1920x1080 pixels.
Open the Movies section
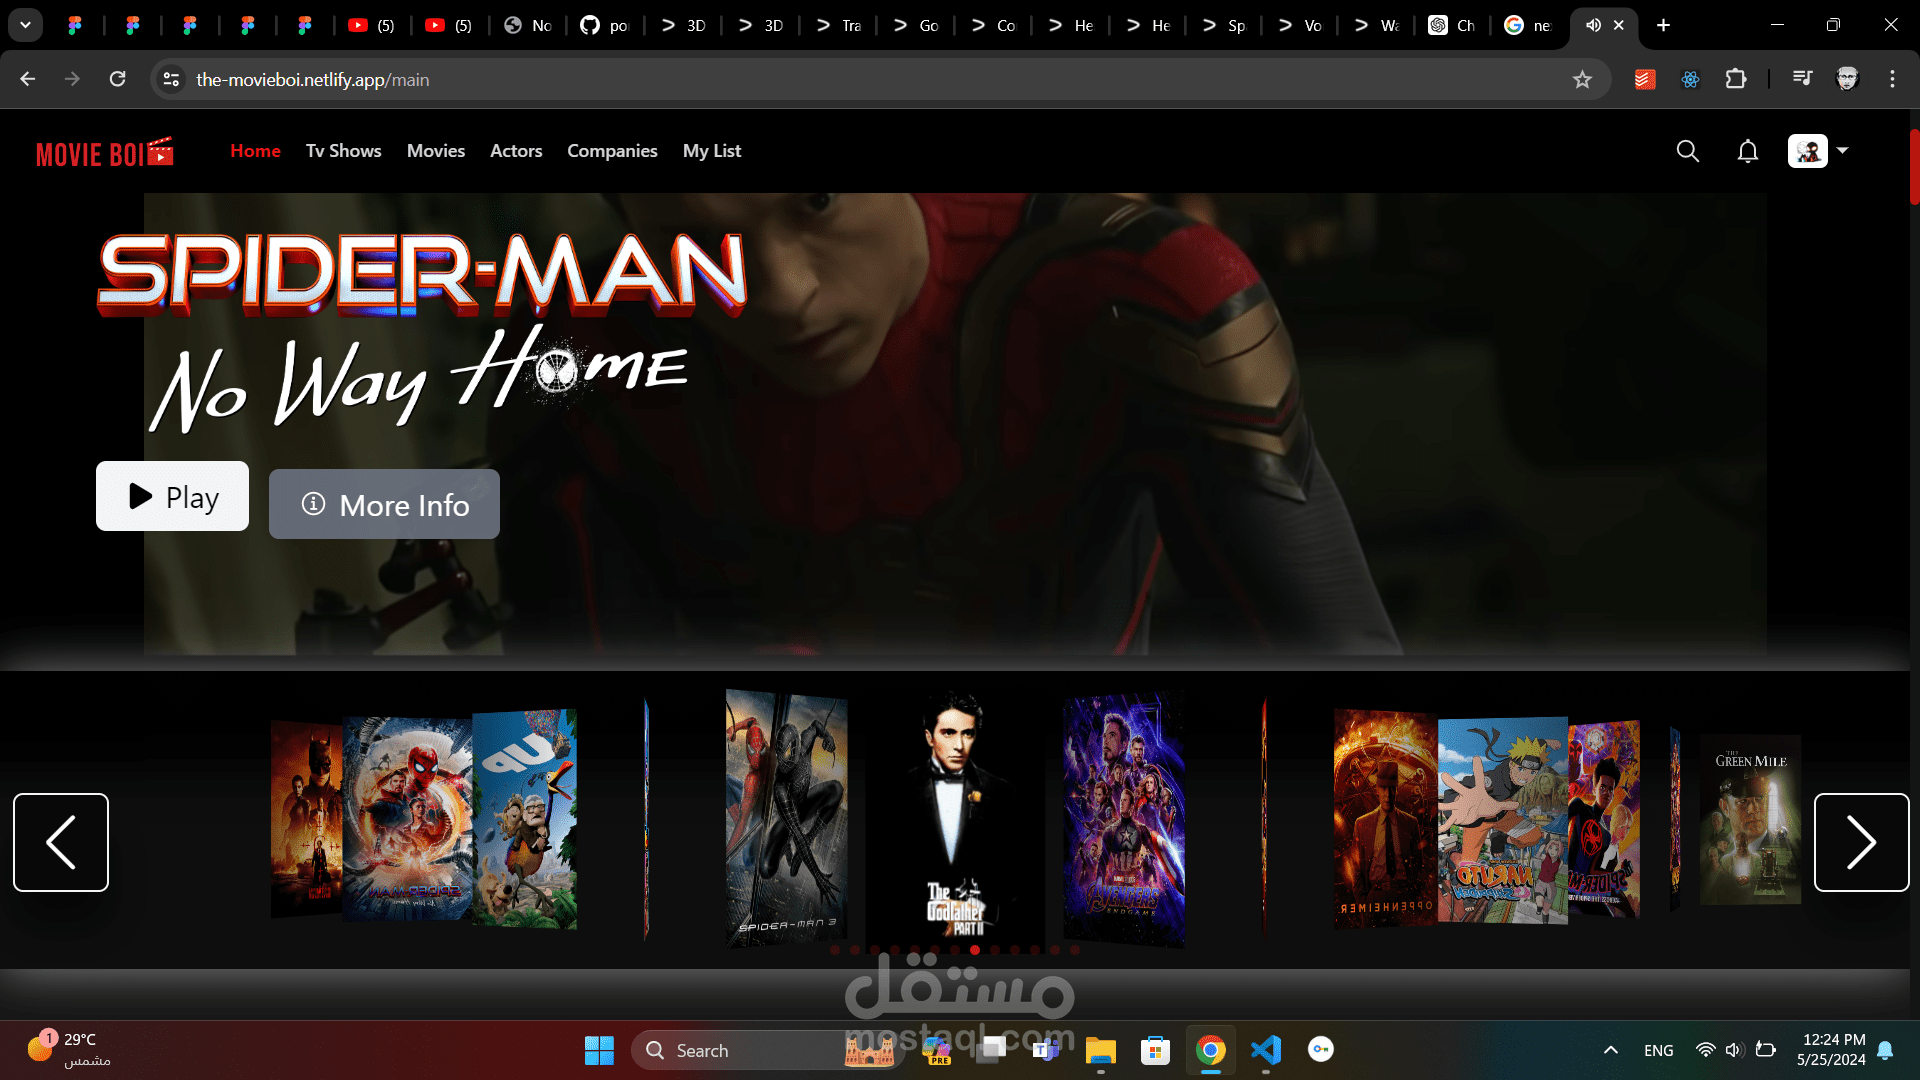[436, 151]
